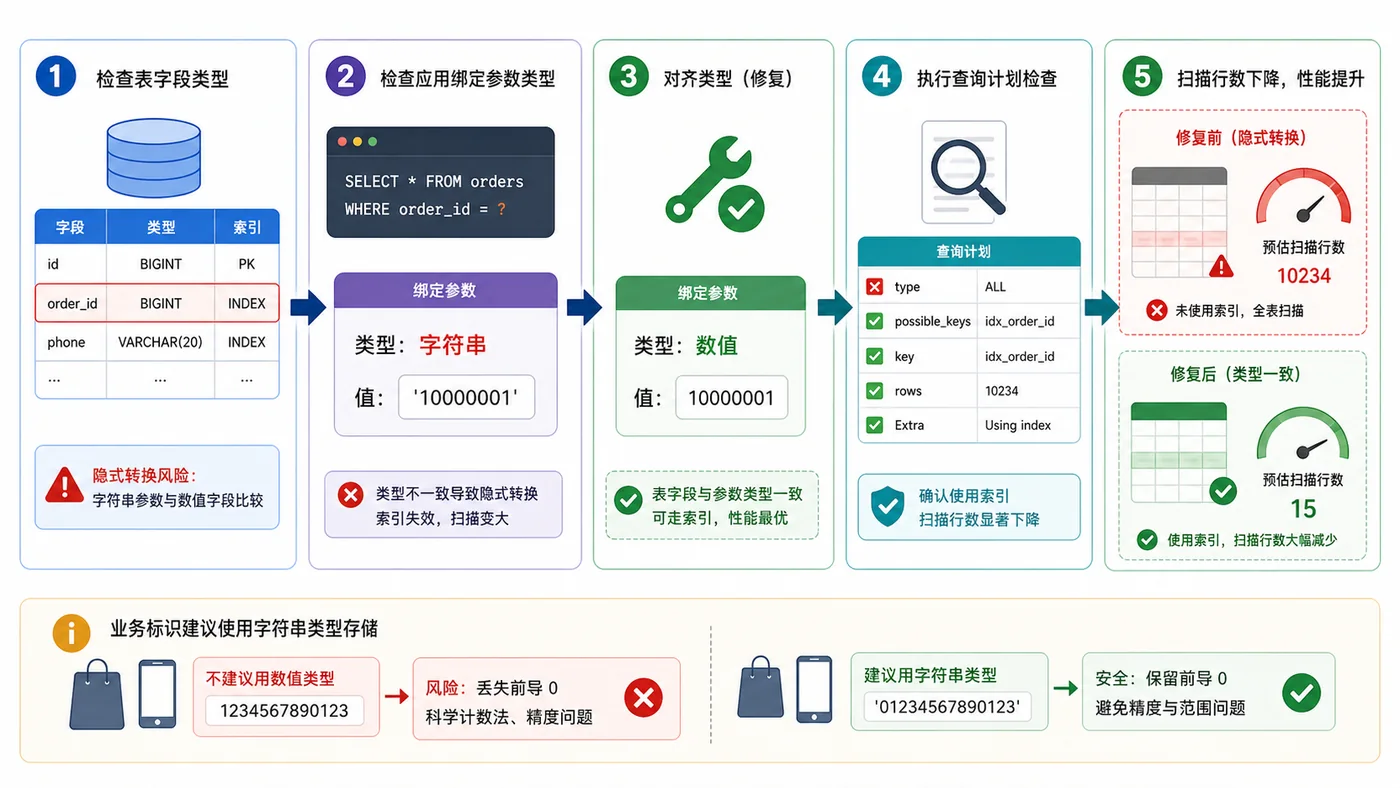Click the red 字符串 type text
1400x788 pixels.
[453, 346]
